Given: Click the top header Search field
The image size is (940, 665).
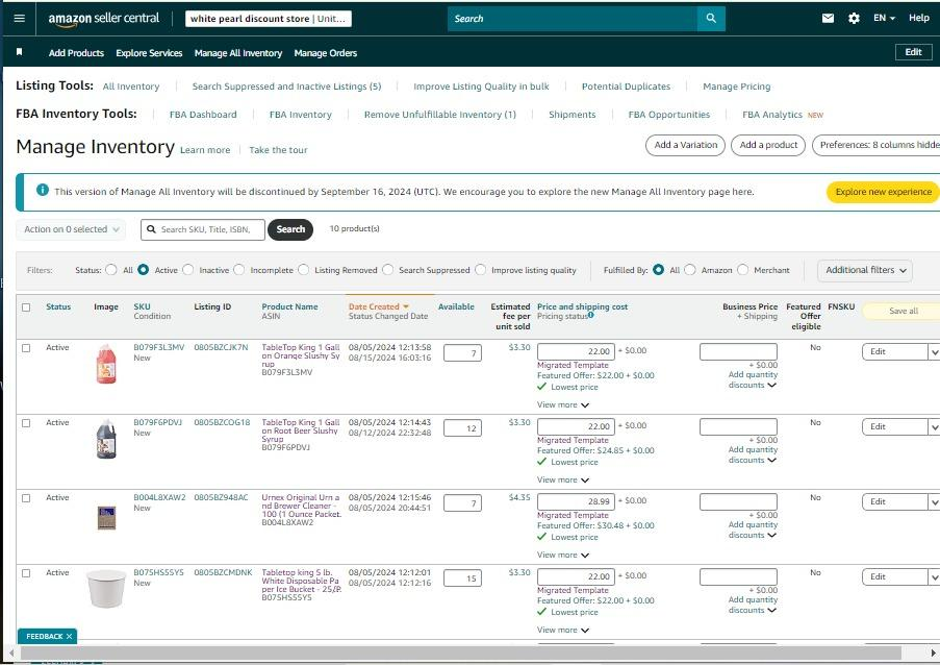Looking at the screenshot, I should click(x=573, y=19).
